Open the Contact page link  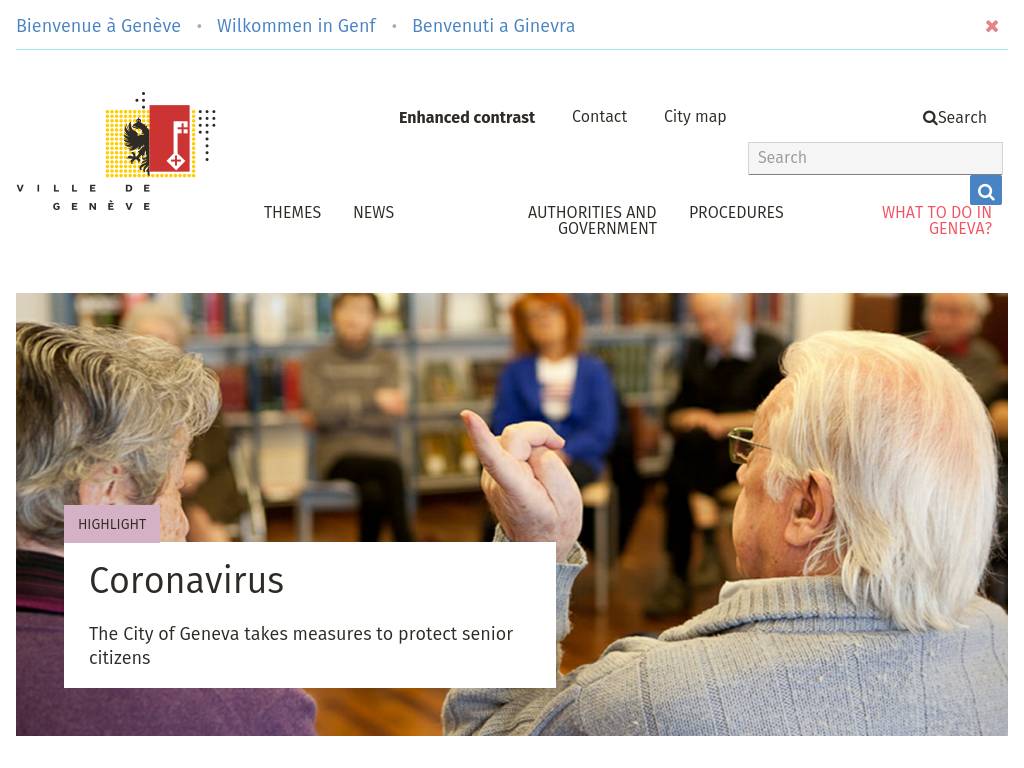599,116
